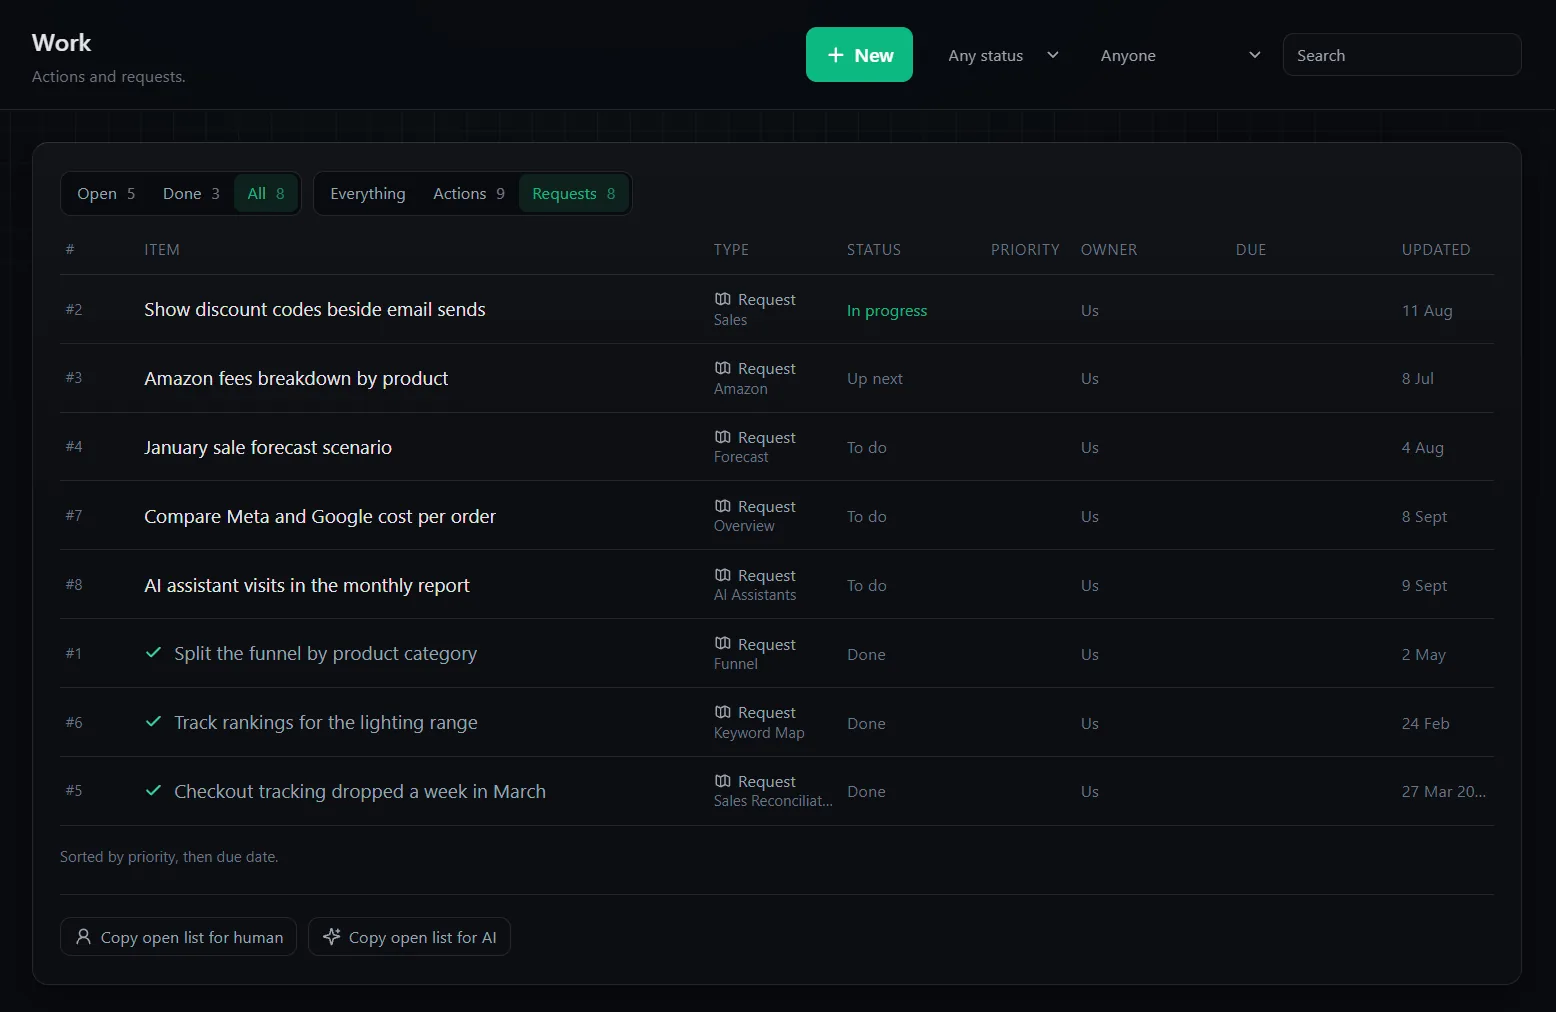This screenshot has width=1556, height=1012.
Task: Open 'AI assistant visits in the monthly report'
Action: tap(307, 586)
